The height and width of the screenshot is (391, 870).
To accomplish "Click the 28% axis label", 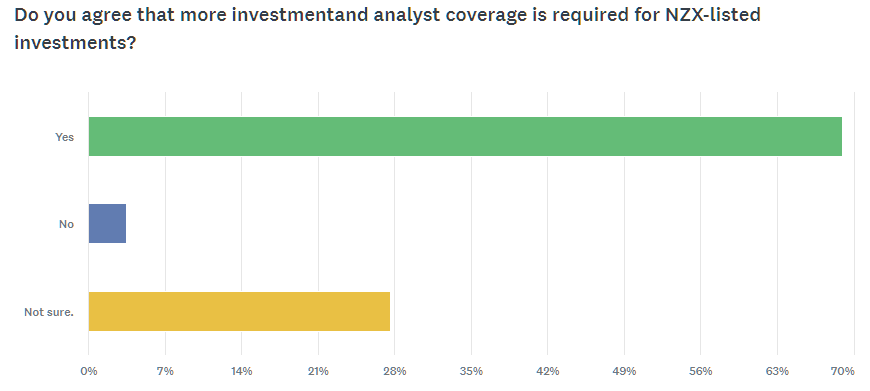I will tap(395, 371).
